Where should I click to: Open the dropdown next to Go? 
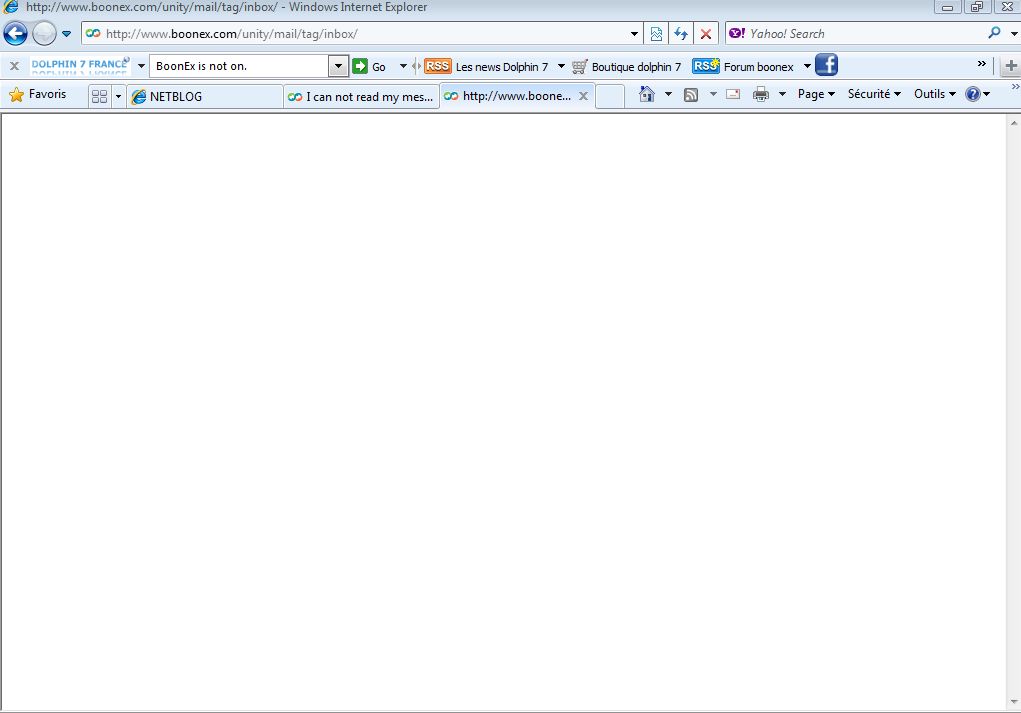point(403,66)
